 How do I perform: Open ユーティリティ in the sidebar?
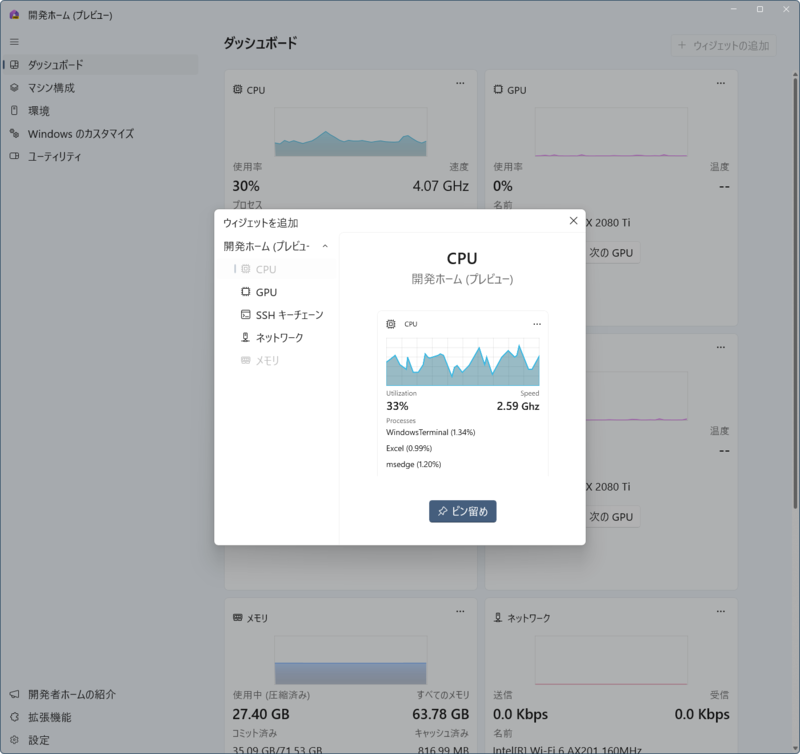(x=101, y=157)
